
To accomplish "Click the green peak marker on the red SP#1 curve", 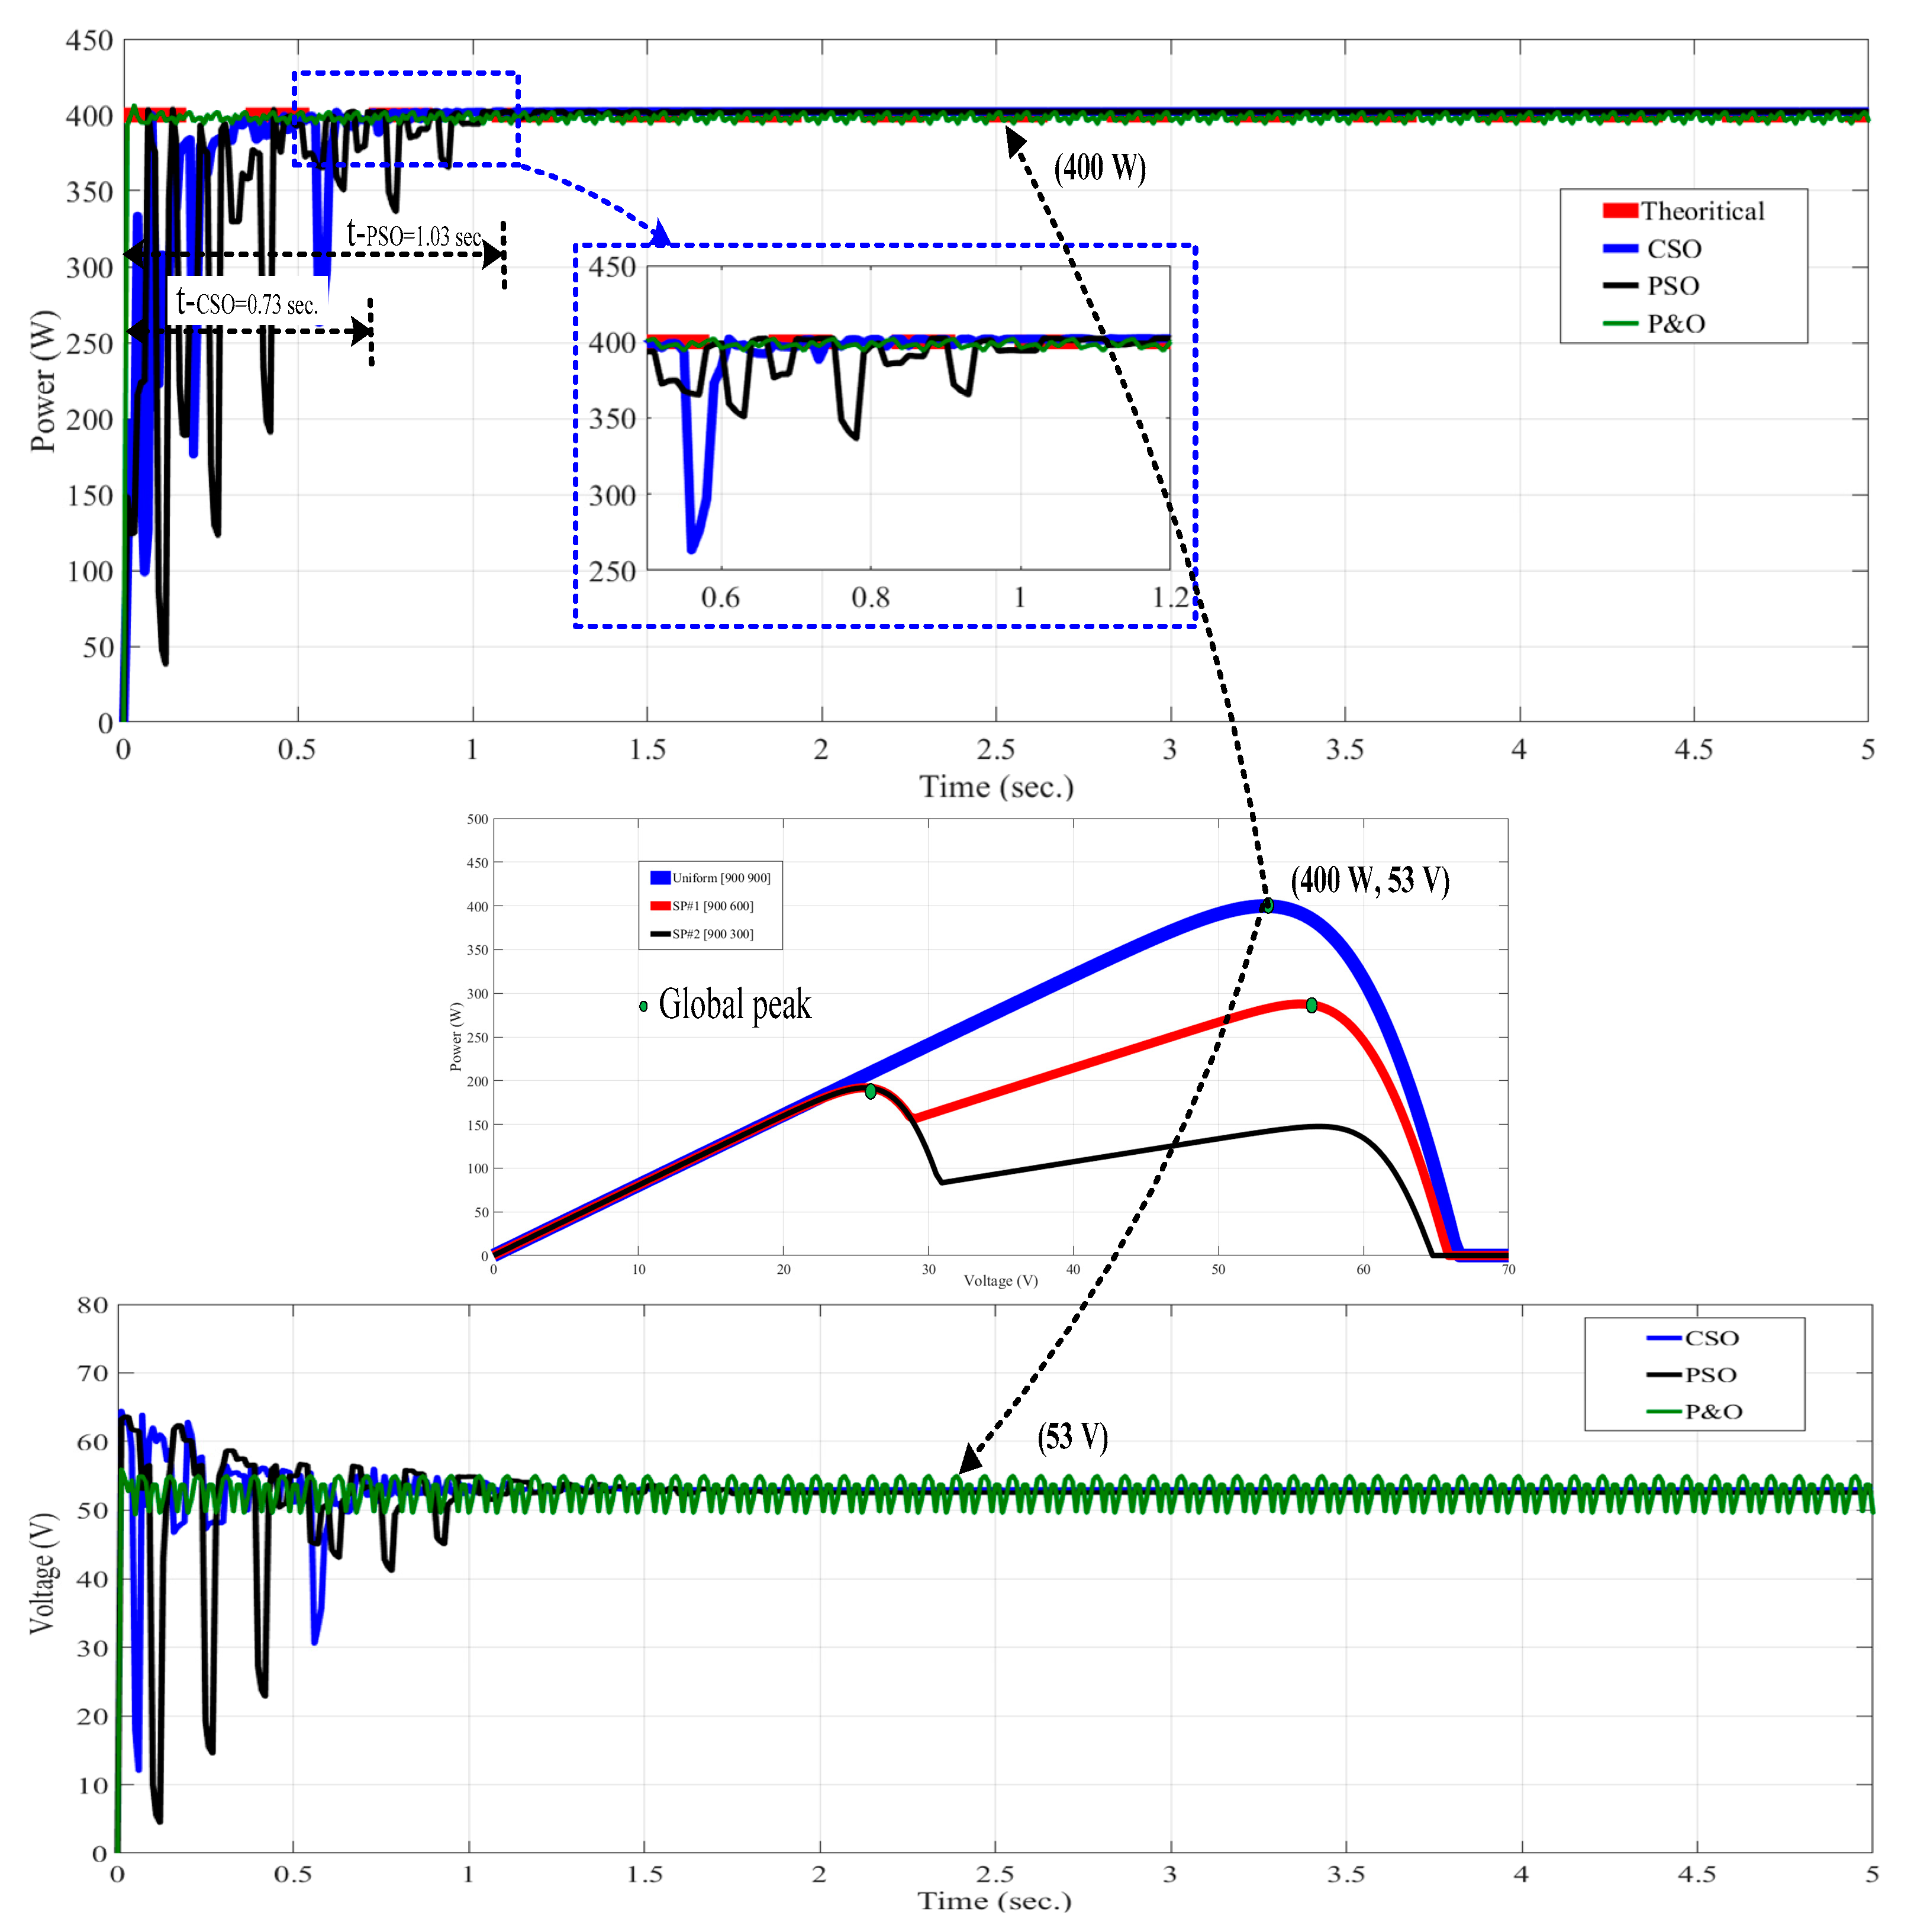I will click(1311, 1005).
